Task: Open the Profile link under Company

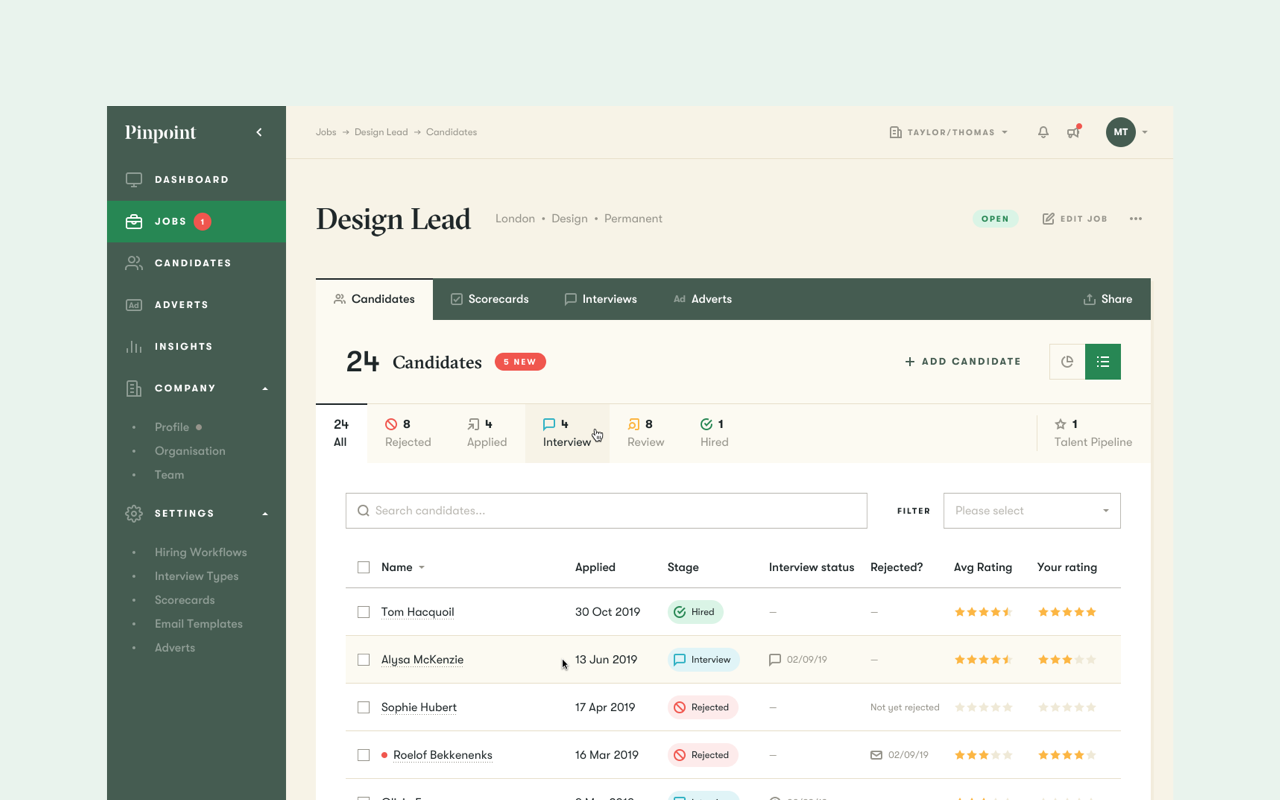Action: tap(172, 427)
